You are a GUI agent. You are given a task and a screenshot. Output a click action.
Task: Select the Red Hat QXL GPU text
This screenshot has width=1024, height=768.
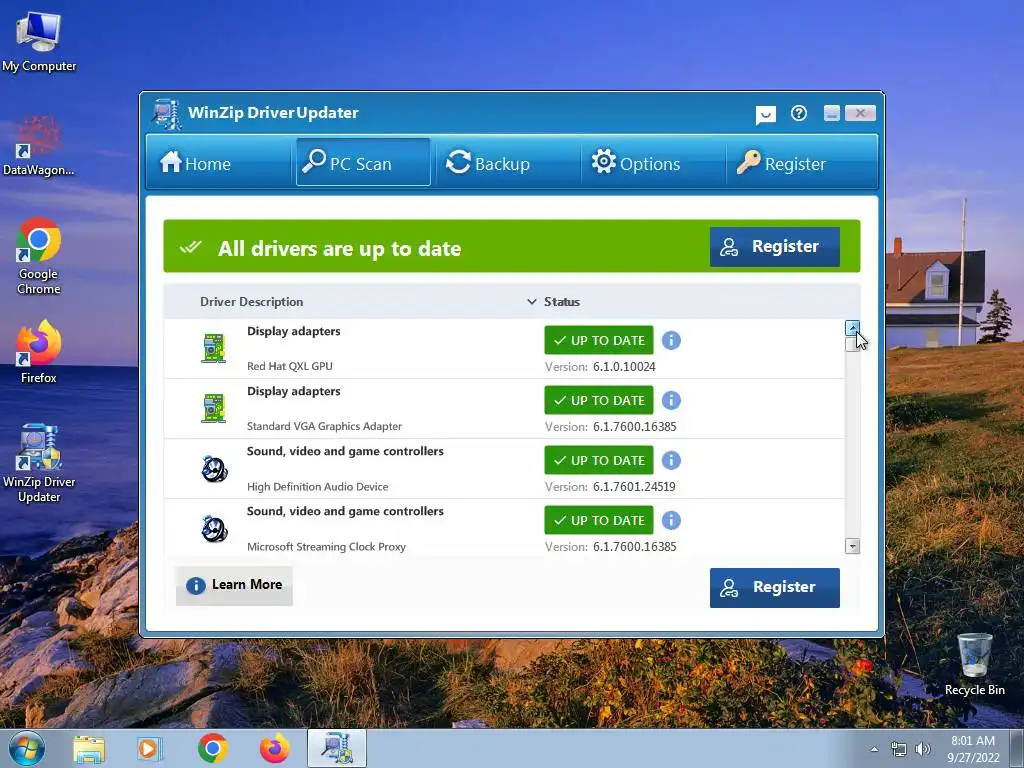(290, 366)
